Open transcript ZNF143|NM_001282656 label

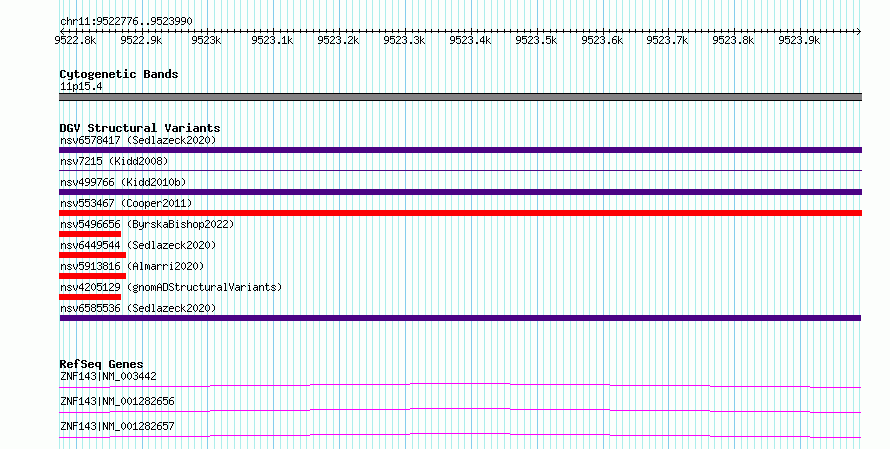117,401
